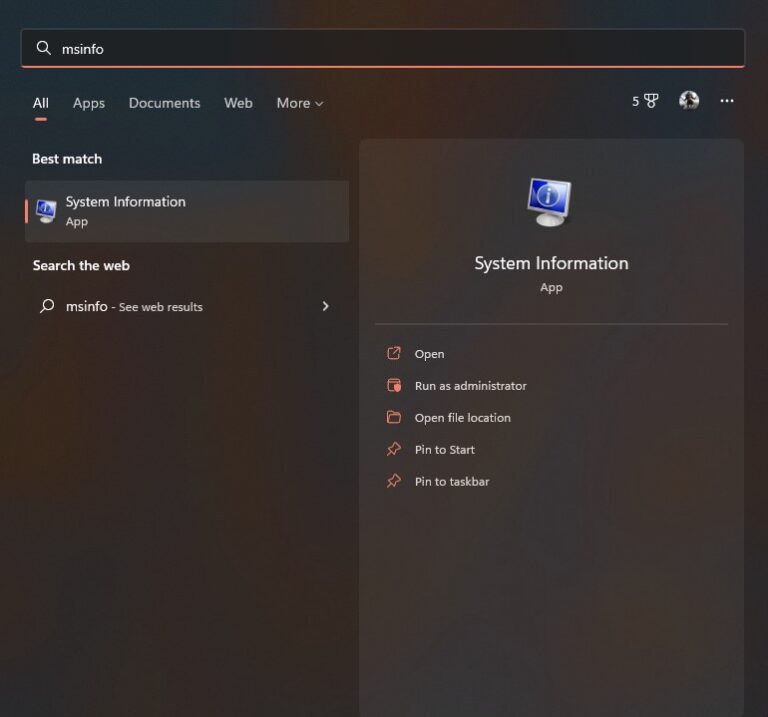The width and height of the screenshot is (768, 717).
Task: Run System Information as administrator
Action: 471,385
